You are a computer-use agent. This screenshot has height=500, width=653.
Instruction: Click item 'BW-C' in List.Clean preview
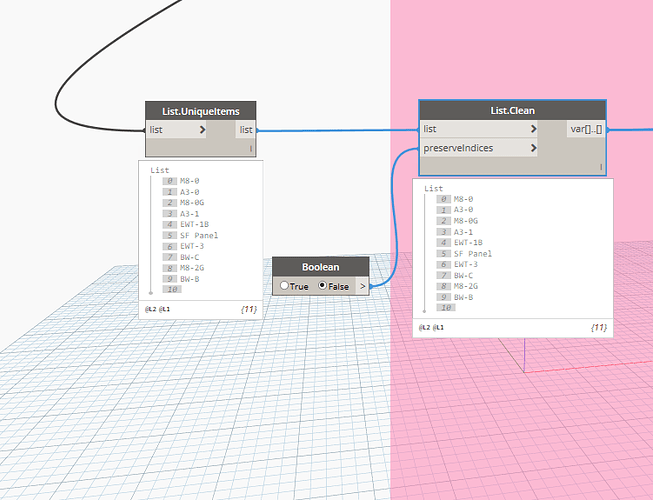click(464, 275)
